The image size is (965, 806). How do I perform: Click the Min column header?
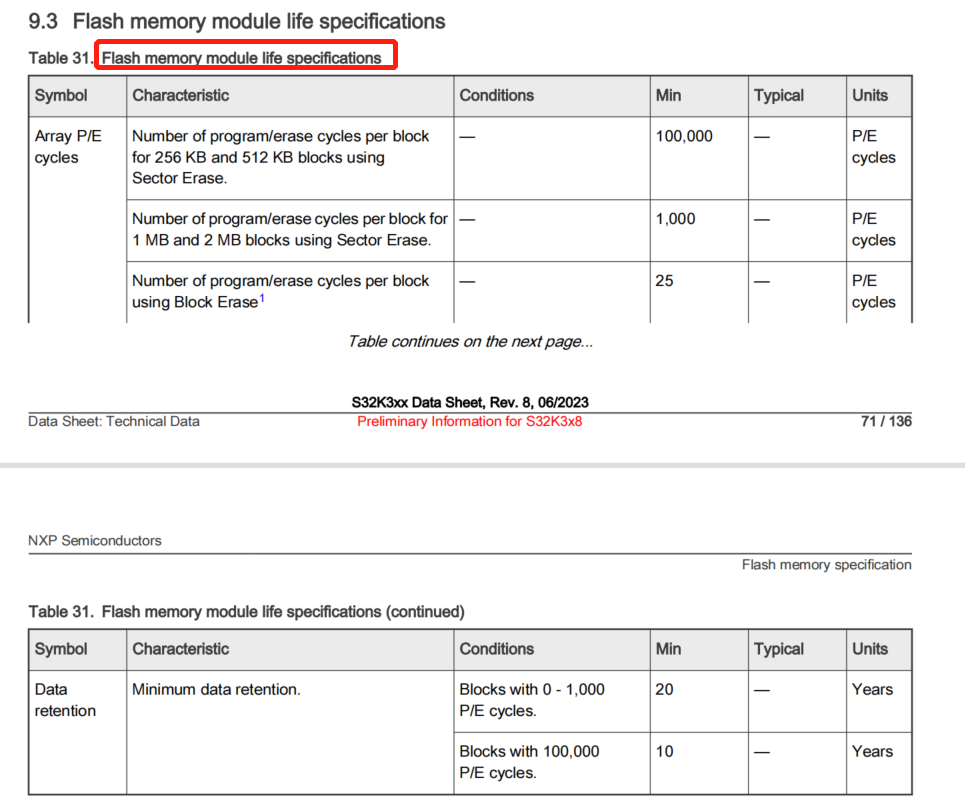click(x=671, y=95)
